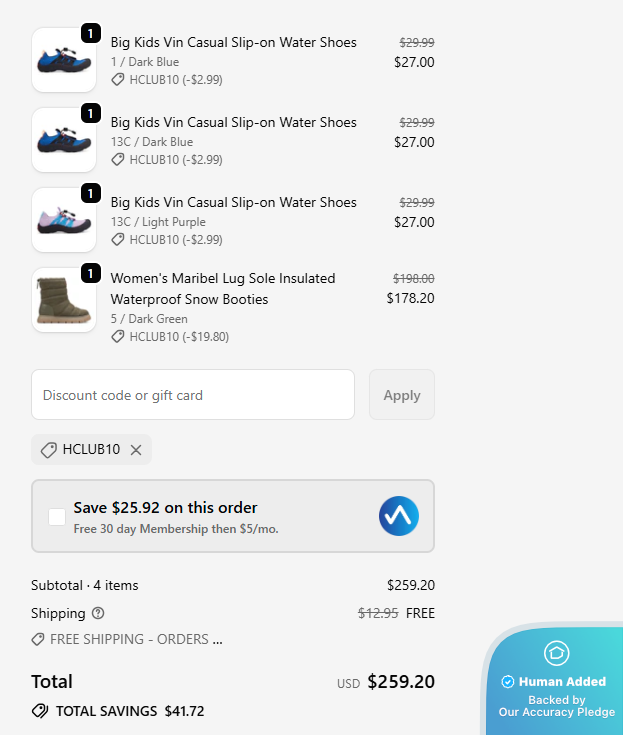Click the Human Added house badge icon
Image resolution: width=623 pixels, height=735 pixels.
(556, 653)
